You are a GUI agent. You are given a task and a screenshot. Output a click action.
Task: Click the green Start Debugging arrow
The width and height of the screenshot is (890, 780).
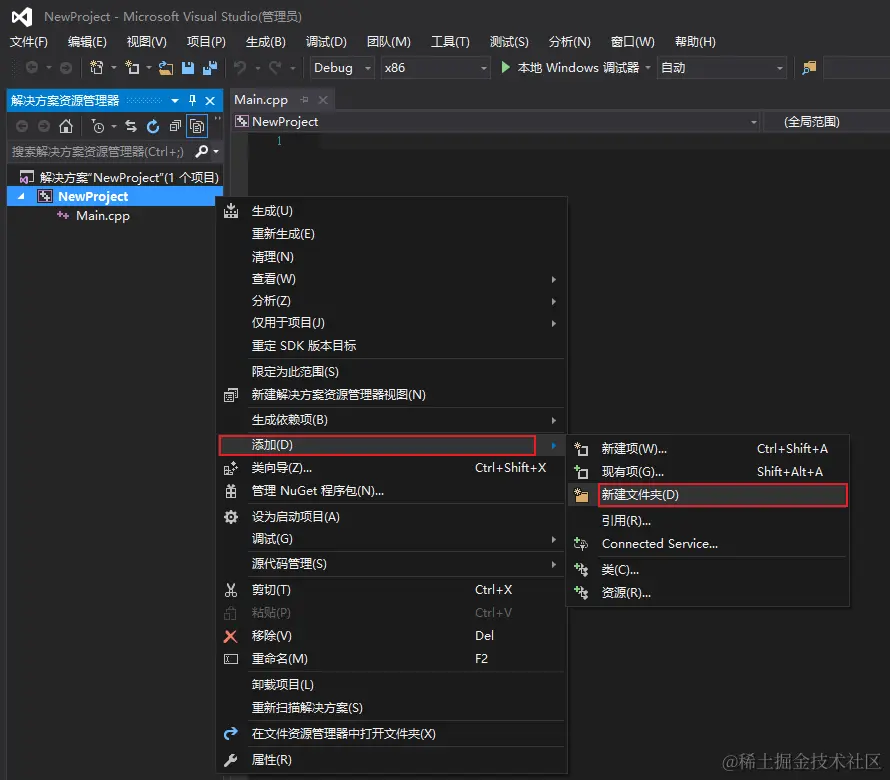coord(505,68)
